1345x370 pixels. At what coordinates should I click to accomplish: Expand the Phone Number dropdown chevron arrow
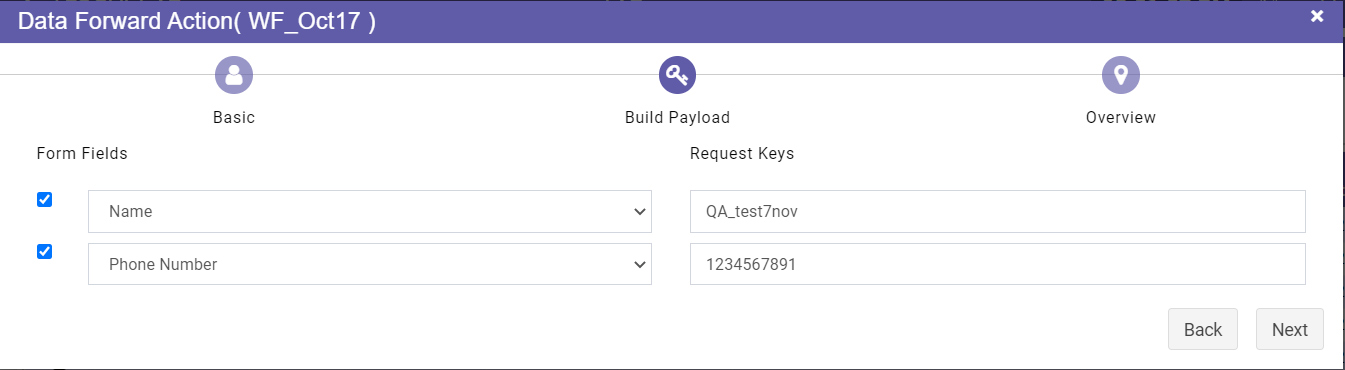click(x=640, y=264)
